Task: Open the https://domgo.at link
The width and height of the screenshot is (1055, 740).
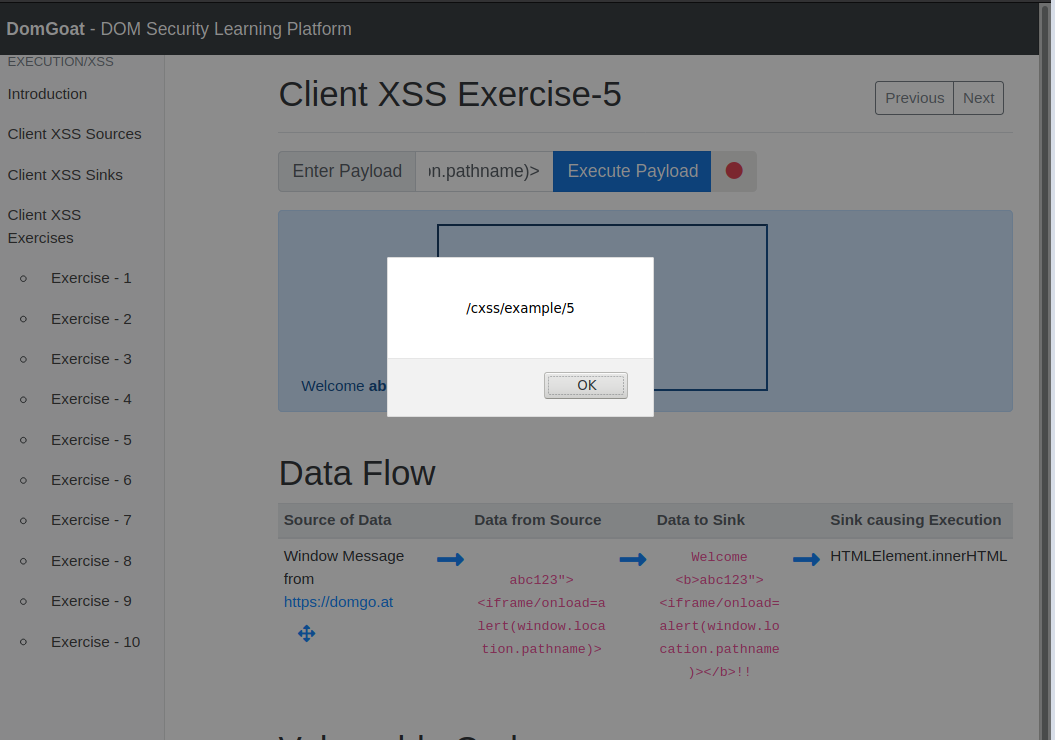Action: 338,602
